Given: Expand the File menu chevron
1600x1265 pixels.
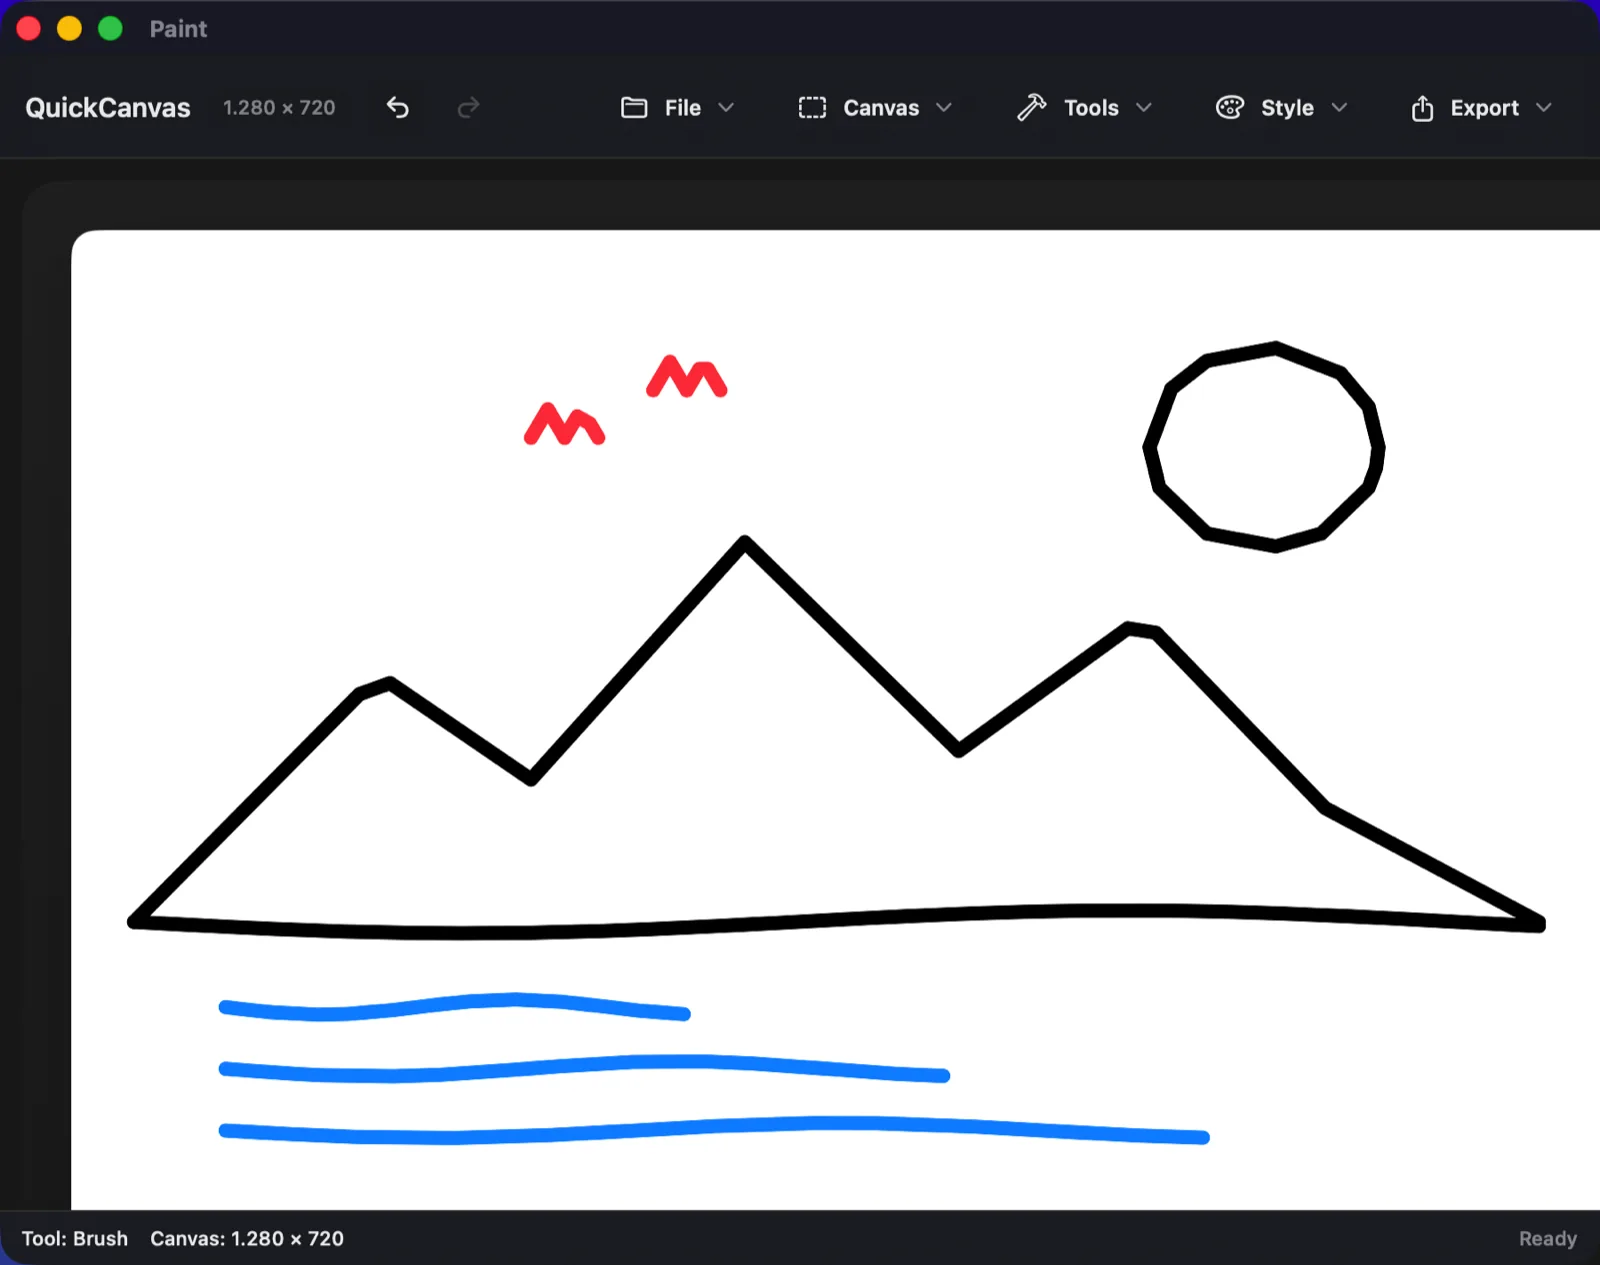Looking at the screenshot, I should pyautogui.click(x=726, y=107).
